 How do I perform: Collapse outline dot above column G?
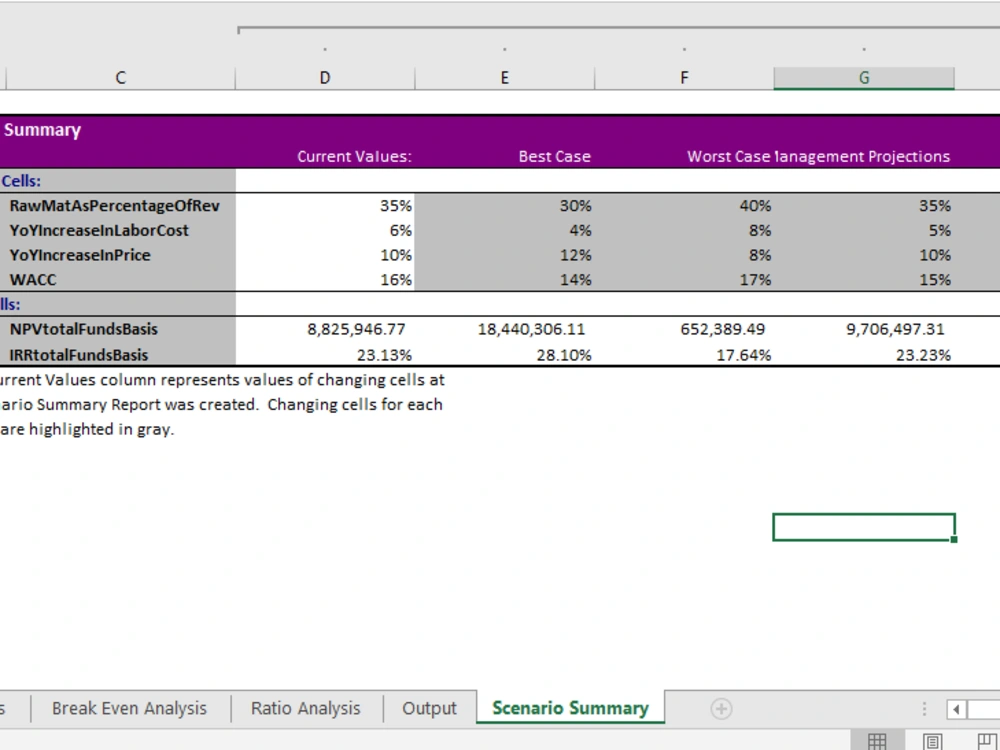coord(864,49)
